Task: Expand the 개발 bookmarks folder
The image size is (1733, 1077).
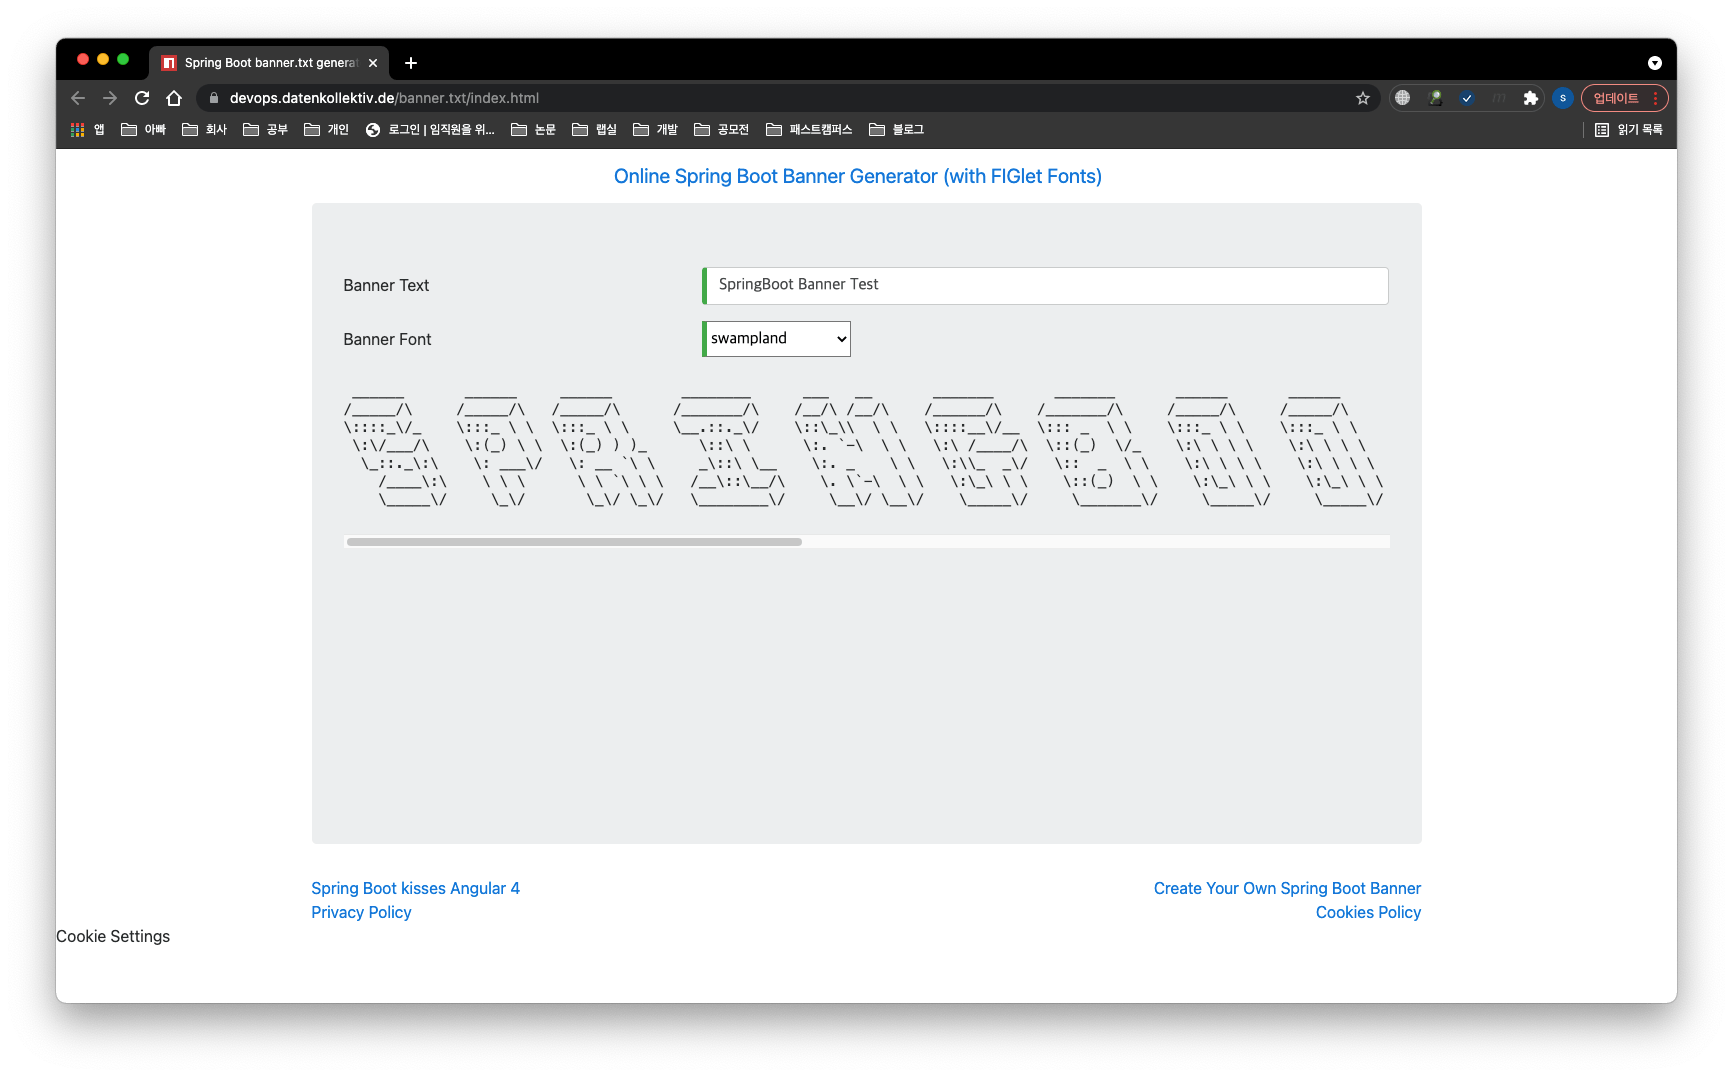Action: 664,130
